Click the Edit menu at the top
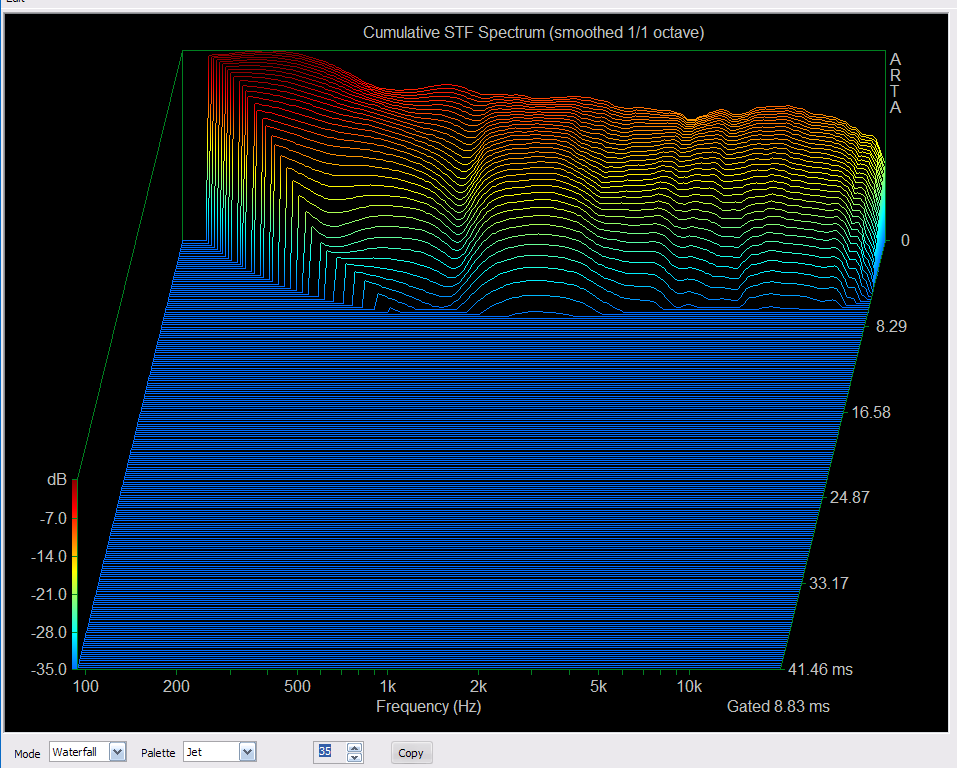This screenshot has width=957, height=768. click(15, 2)
